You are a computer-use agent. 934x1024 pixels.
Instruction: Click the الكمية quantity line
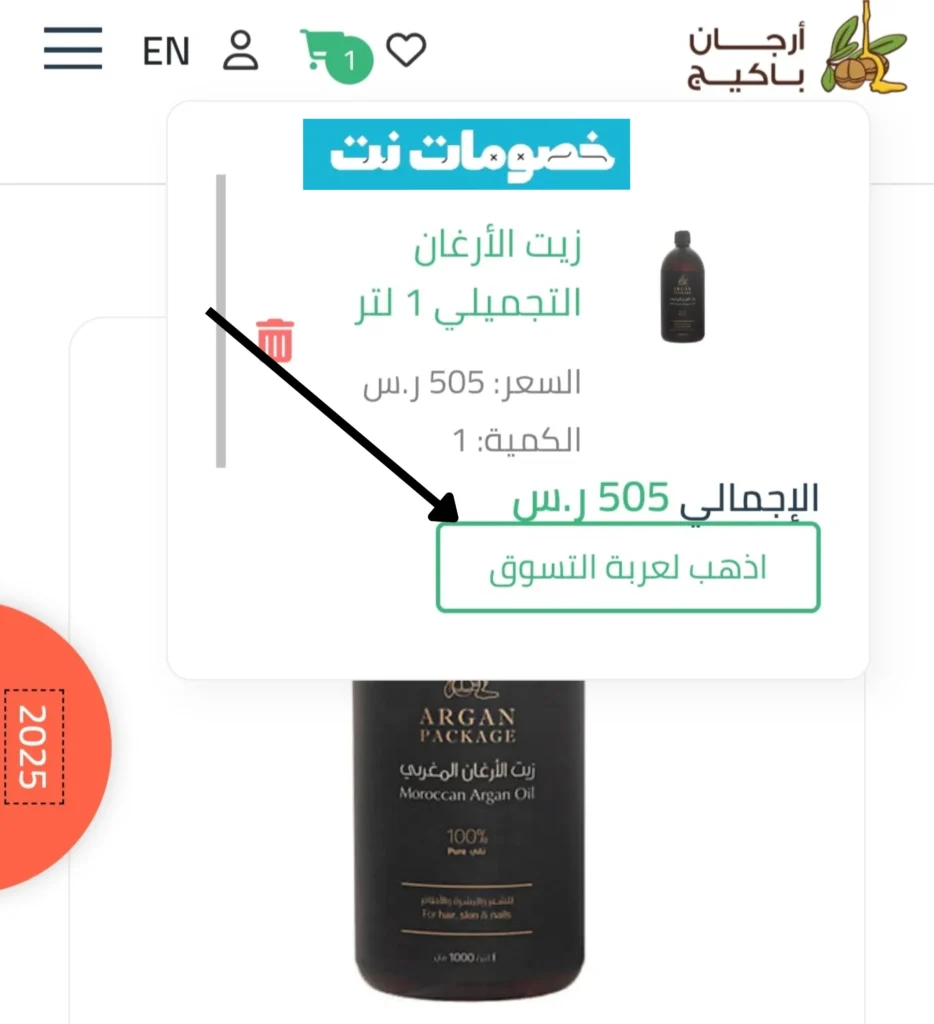tap(517, 441)
